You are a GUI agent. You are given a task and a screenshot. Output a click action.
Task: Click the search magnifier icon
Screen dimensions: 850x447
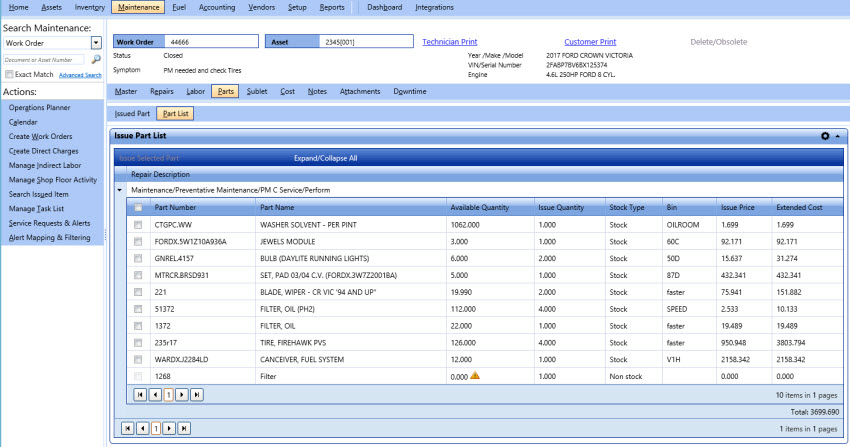pyautogui.click(x=96, y=59)
